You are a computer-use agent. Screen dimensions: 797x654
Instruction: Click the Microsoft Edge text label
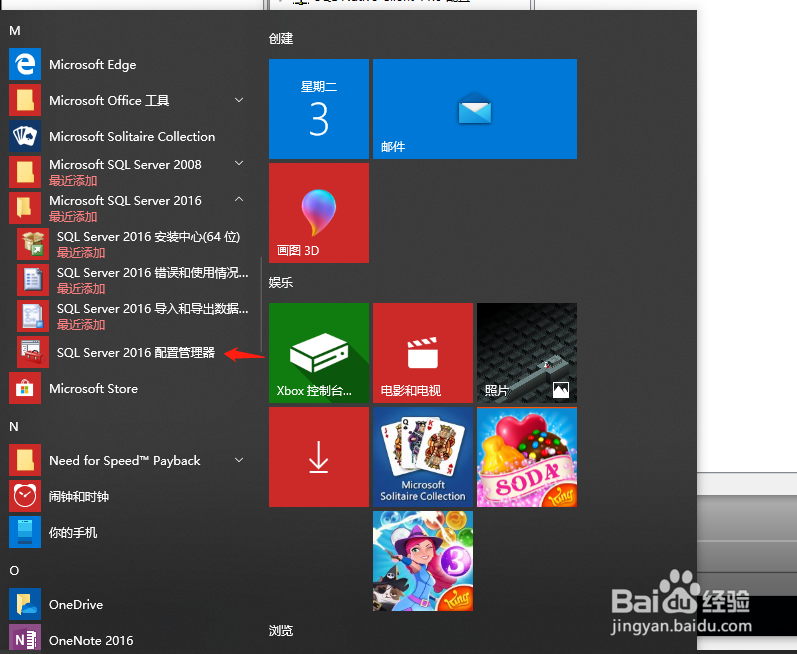93,65
